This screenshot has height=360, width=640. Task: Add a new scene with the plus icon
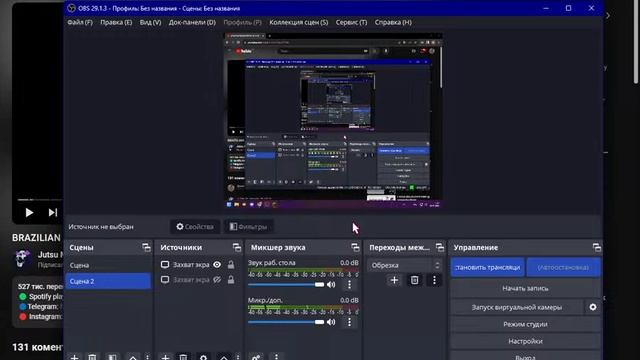coord(74,357)
